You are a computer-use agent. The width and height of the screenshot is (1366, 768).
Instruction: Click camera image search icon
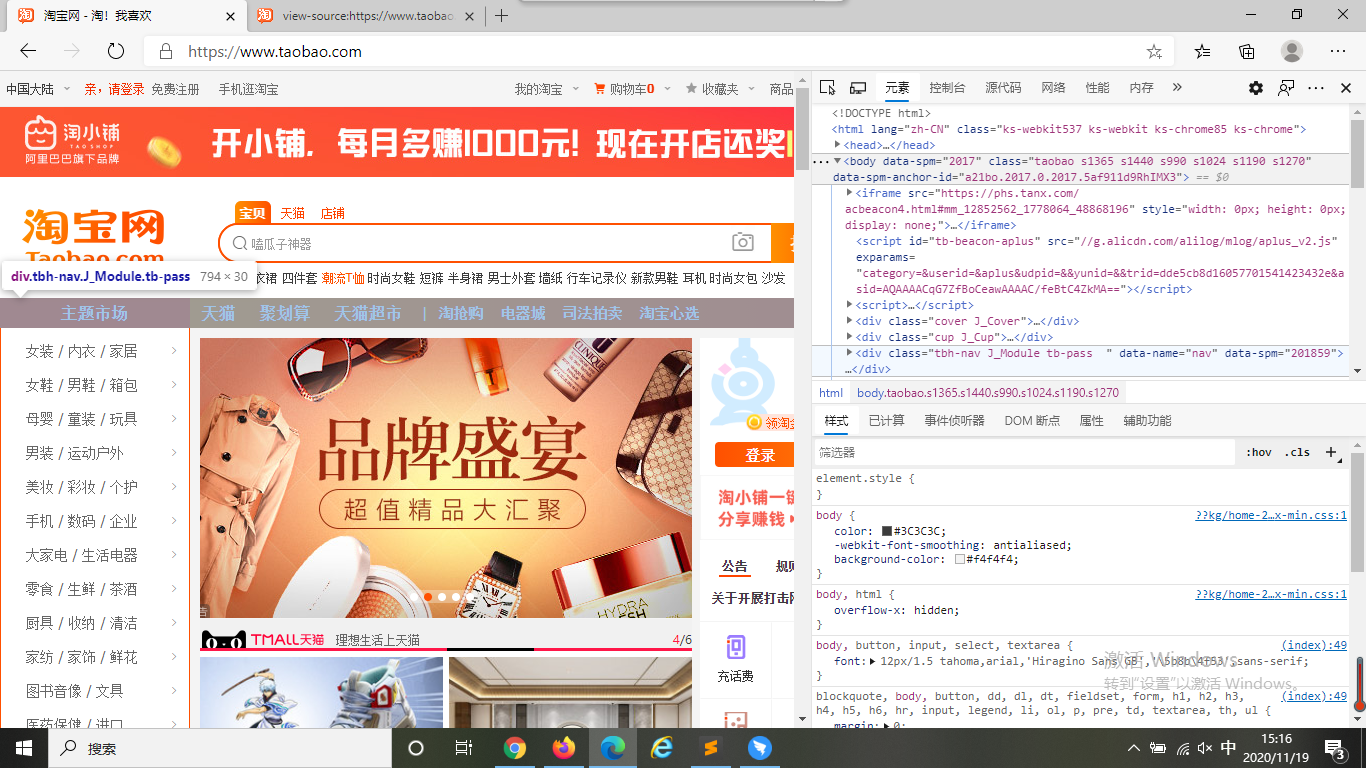point(742,242)
